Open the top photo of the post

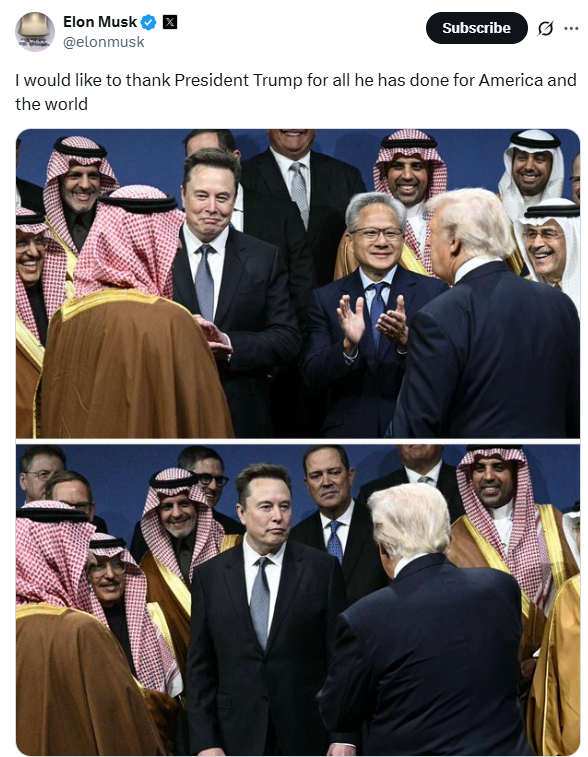click(298, 283)
